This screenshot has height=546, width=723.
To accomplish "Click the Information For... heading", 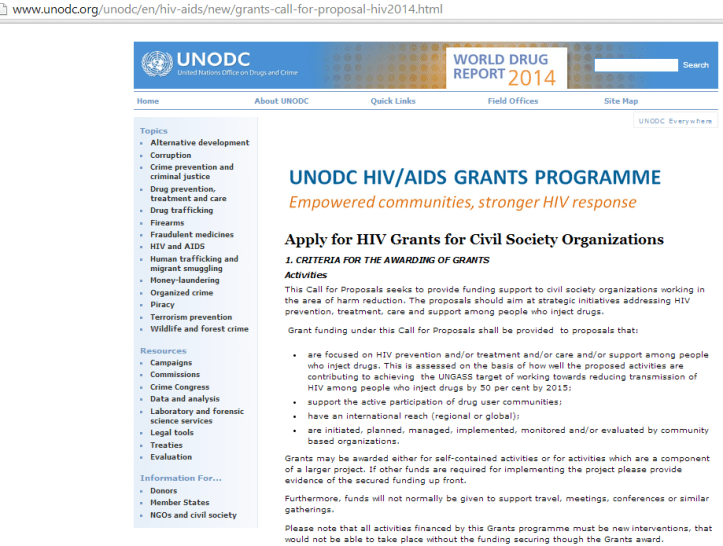I will pos(181,478).
